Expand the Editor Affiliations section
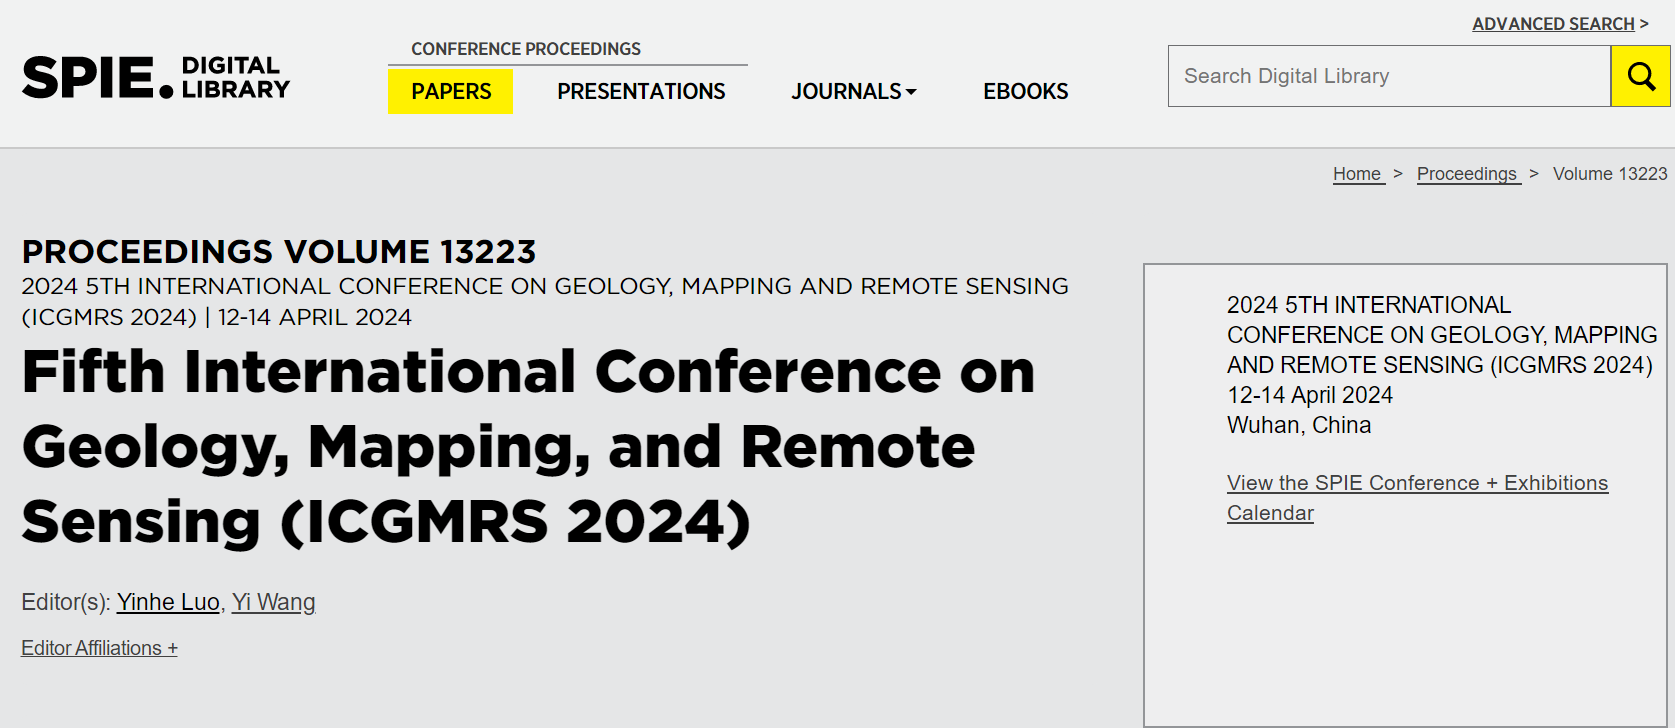 [99, 648]
